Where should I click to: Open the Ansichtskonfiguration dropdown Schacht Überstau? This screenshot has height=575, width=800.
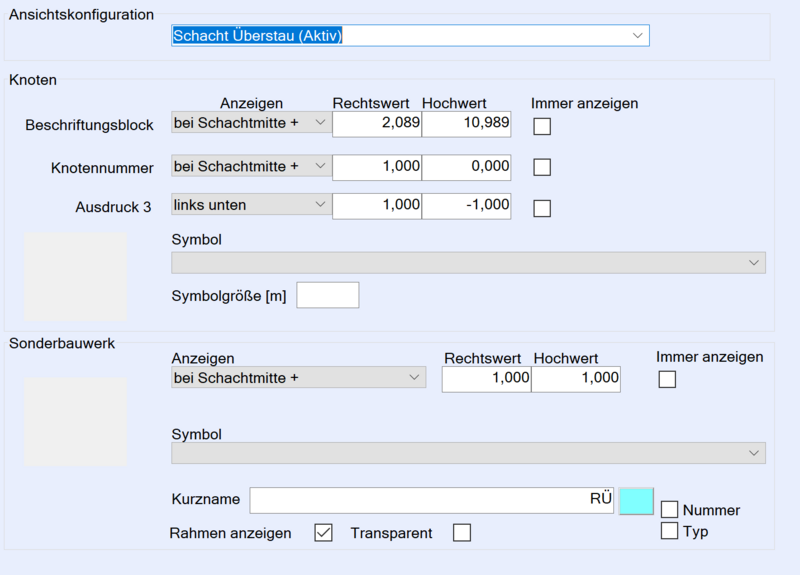coord(410,36)
